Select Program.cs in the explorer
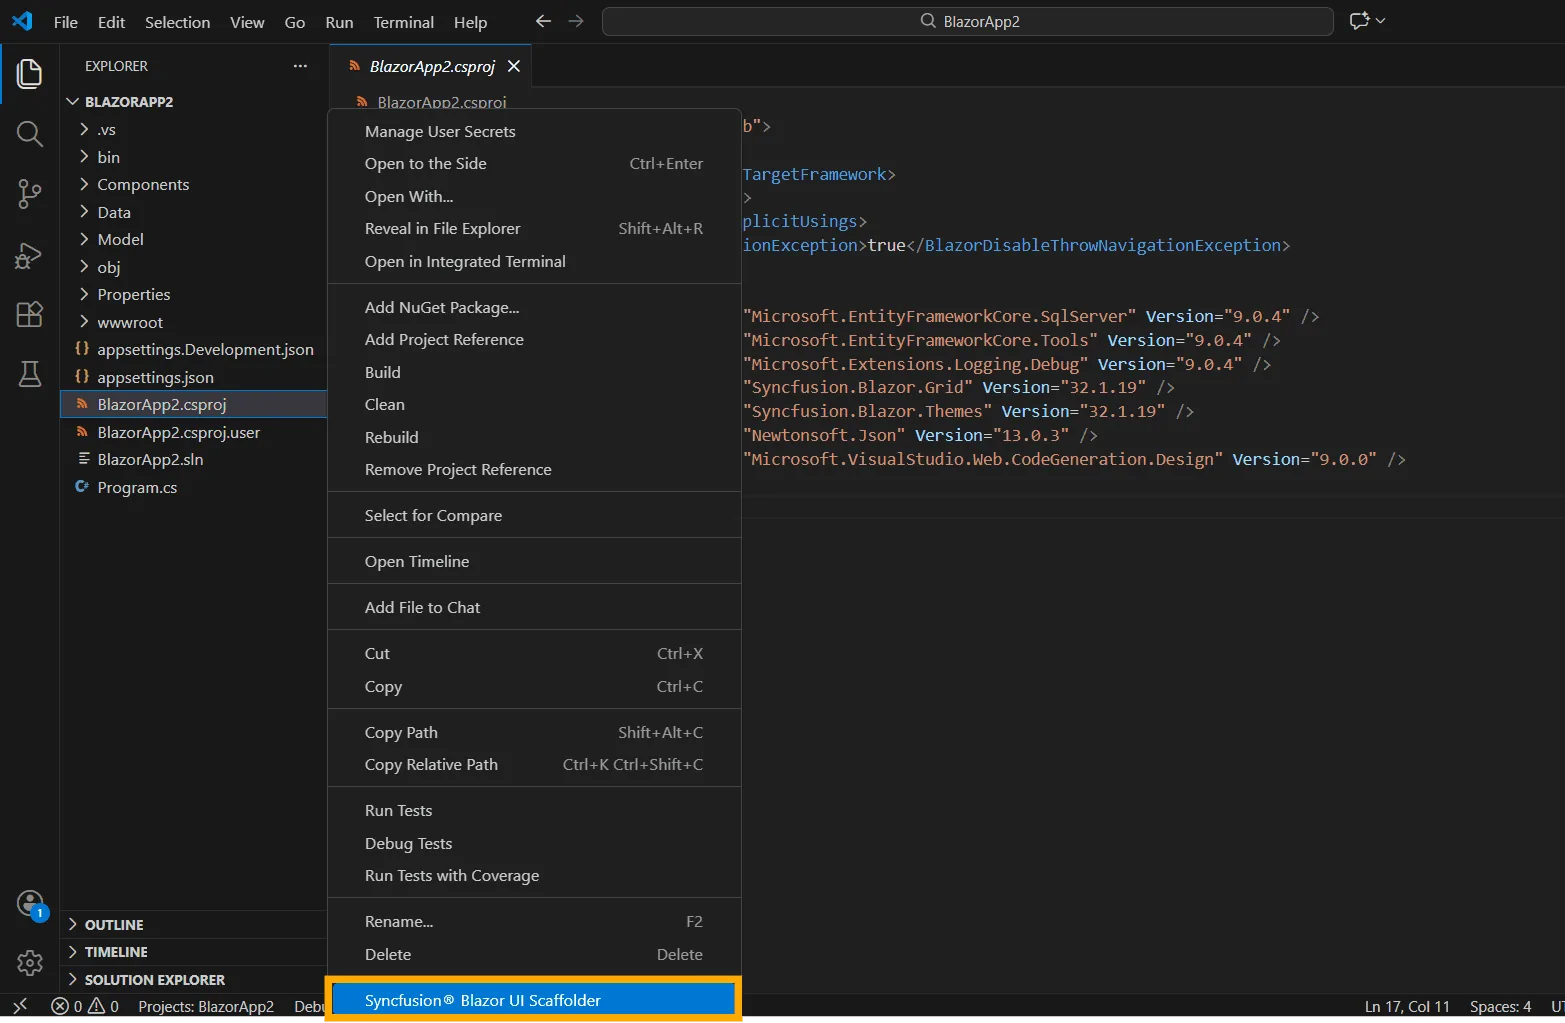This screenshot has height=1023, width=1565. [137, 487]
